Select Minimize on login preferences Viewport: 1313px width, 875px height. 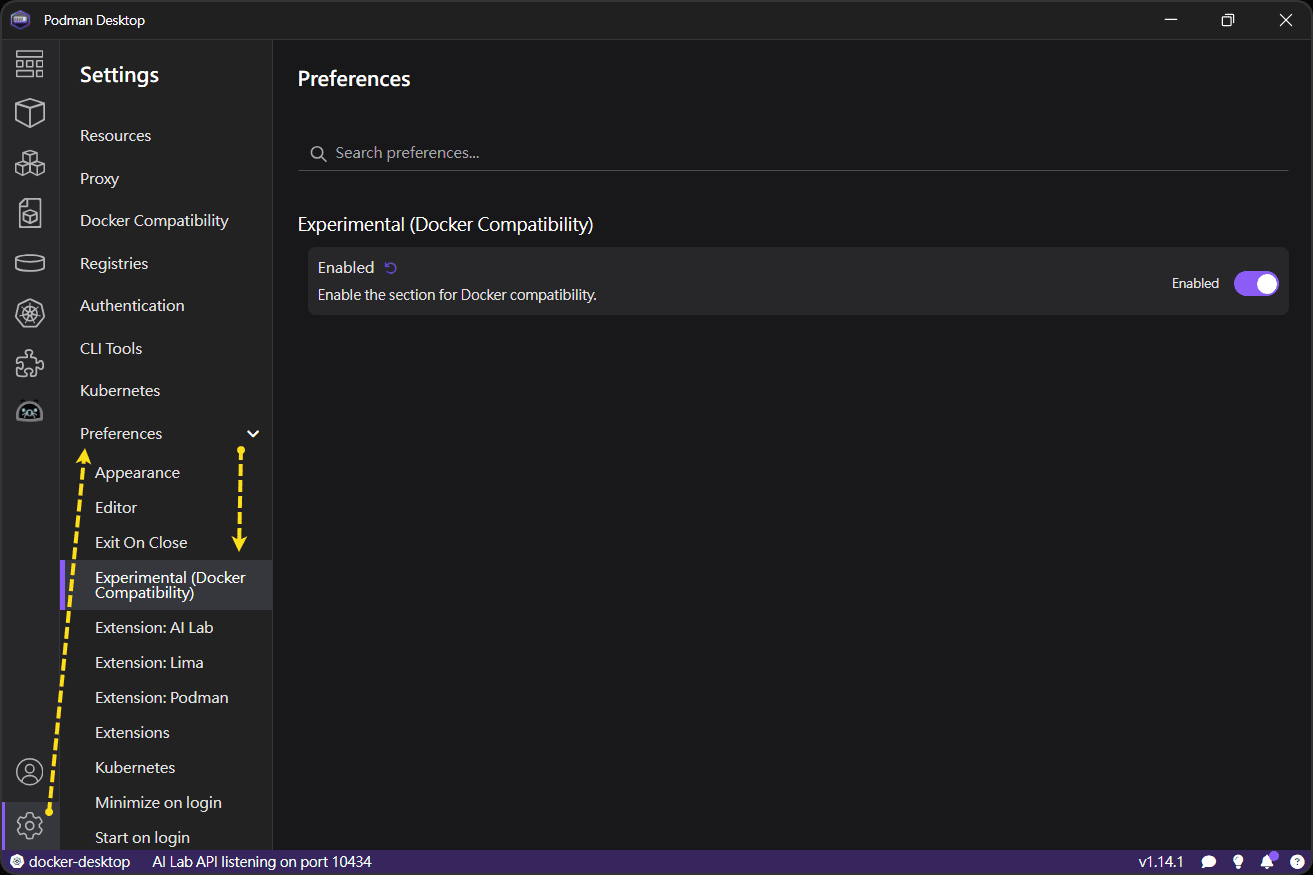(x=158, y=803)
